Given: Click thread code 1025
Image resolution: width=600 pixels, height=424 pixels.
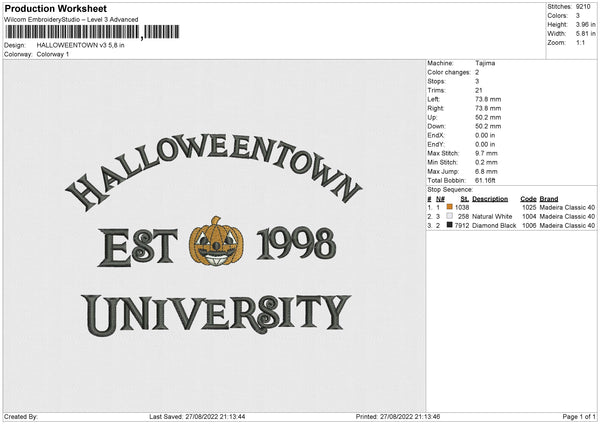Looking at the screenshot, I should point(529,207).
